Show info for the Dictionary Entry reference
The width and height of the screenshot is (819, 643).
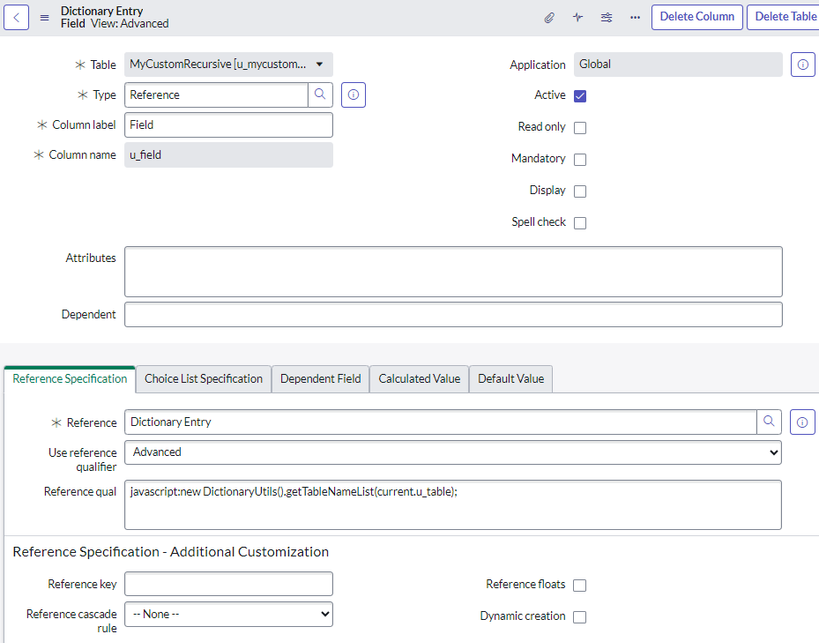point(802,422)
